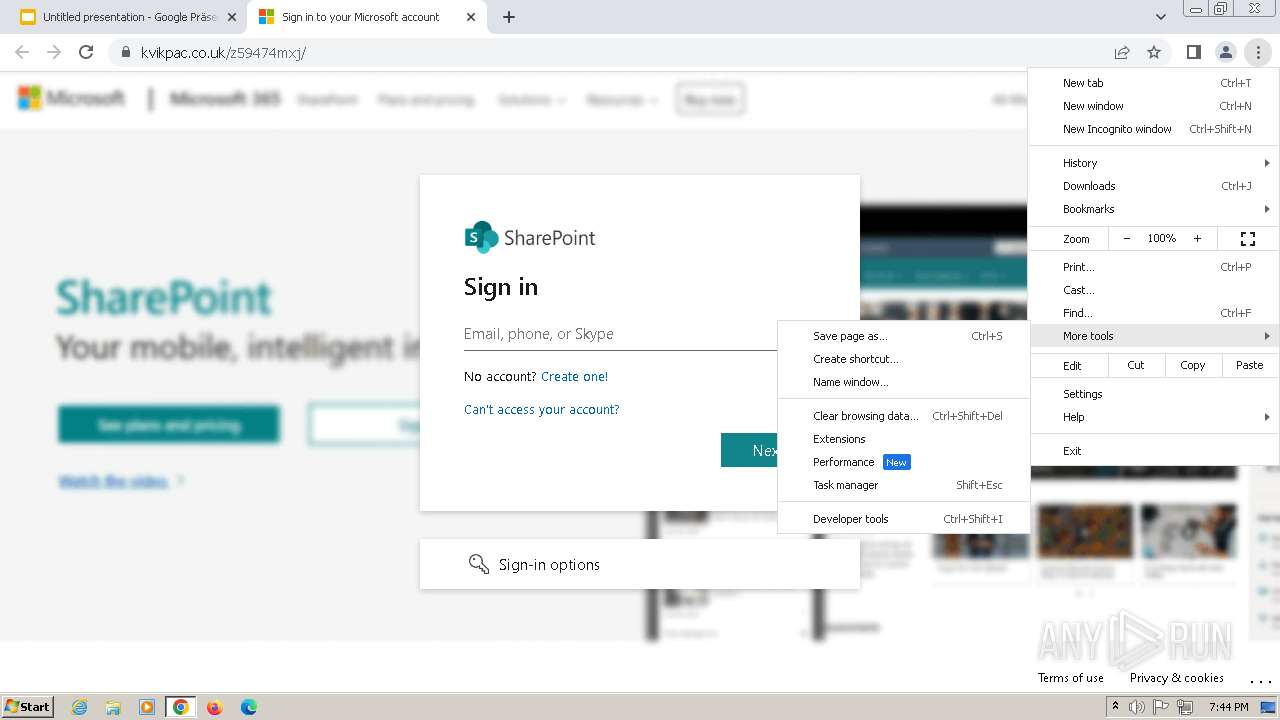Close the Microsoft sign-in tab

pyautogui.click(x=470, y=17)
